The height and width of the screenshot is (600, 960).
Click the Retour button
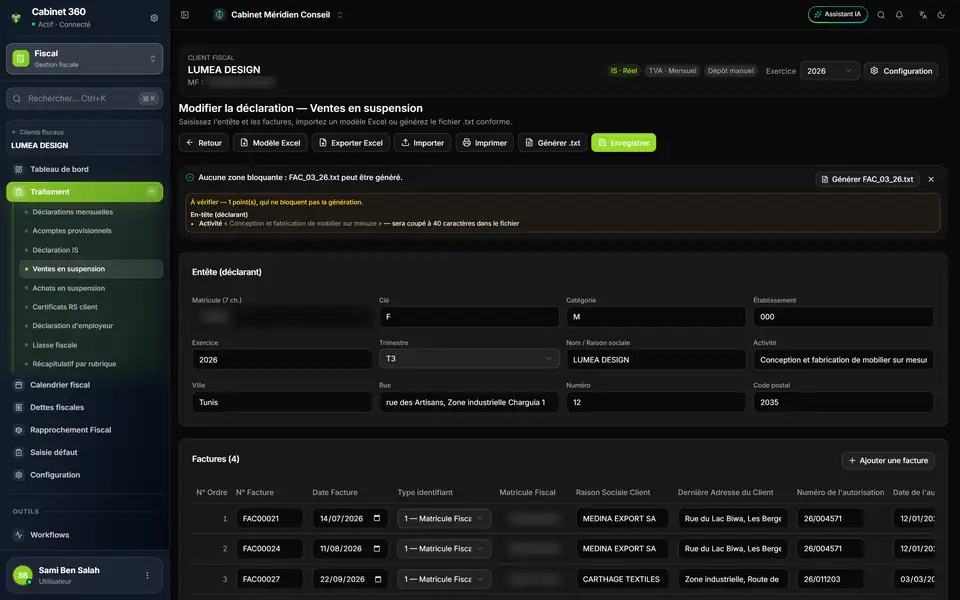pos(204,143)
